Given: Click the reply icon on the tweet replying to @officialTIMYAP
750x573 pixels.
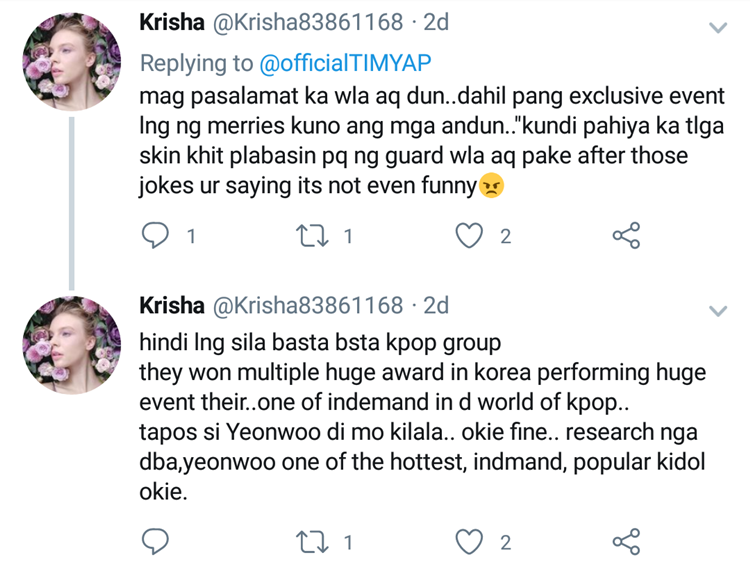Looking at the screenshot, I should click(156, 236).
